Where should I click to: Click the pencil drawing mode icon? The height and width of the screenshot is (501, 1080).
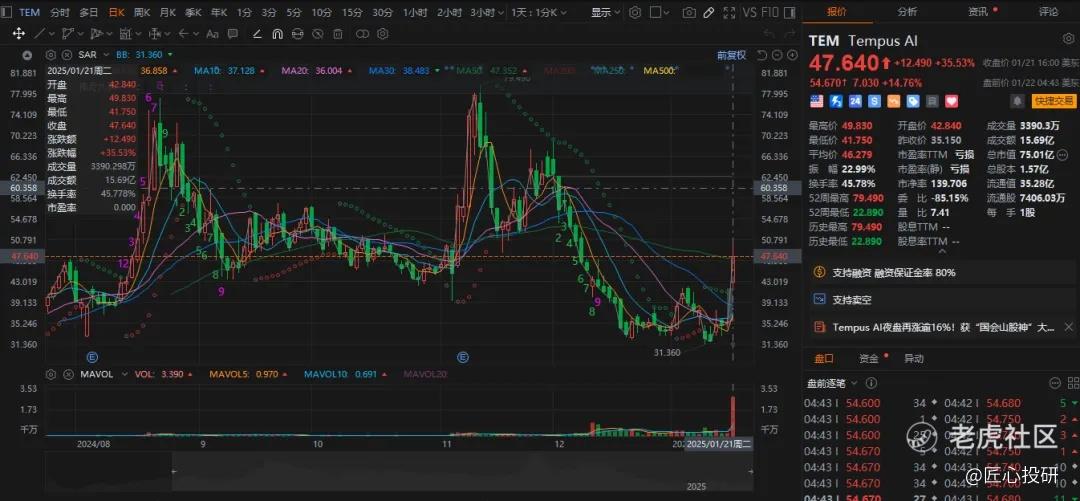coord(709,12)
